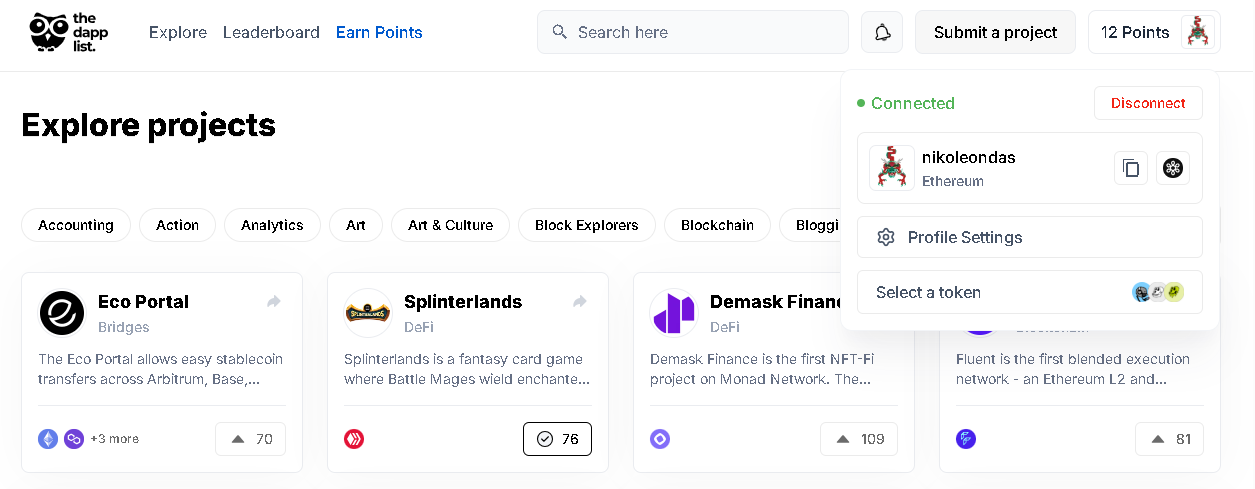Click Polygon chain icon on Eco Portal

pyautogui.click(x=74, y=438)
